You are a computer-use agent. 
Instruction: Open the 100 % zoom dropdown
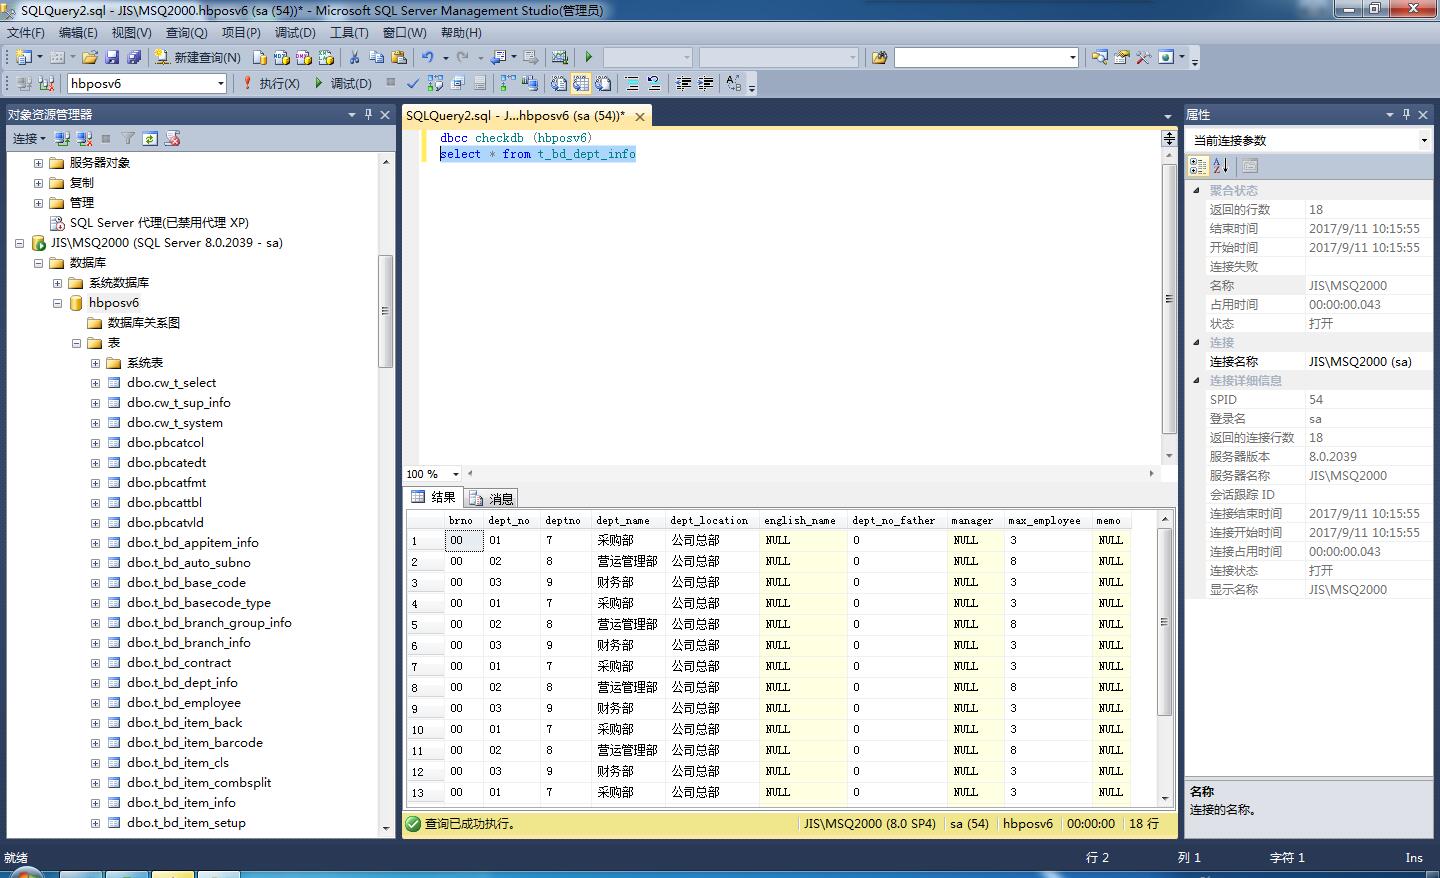(x=456, y=474)
